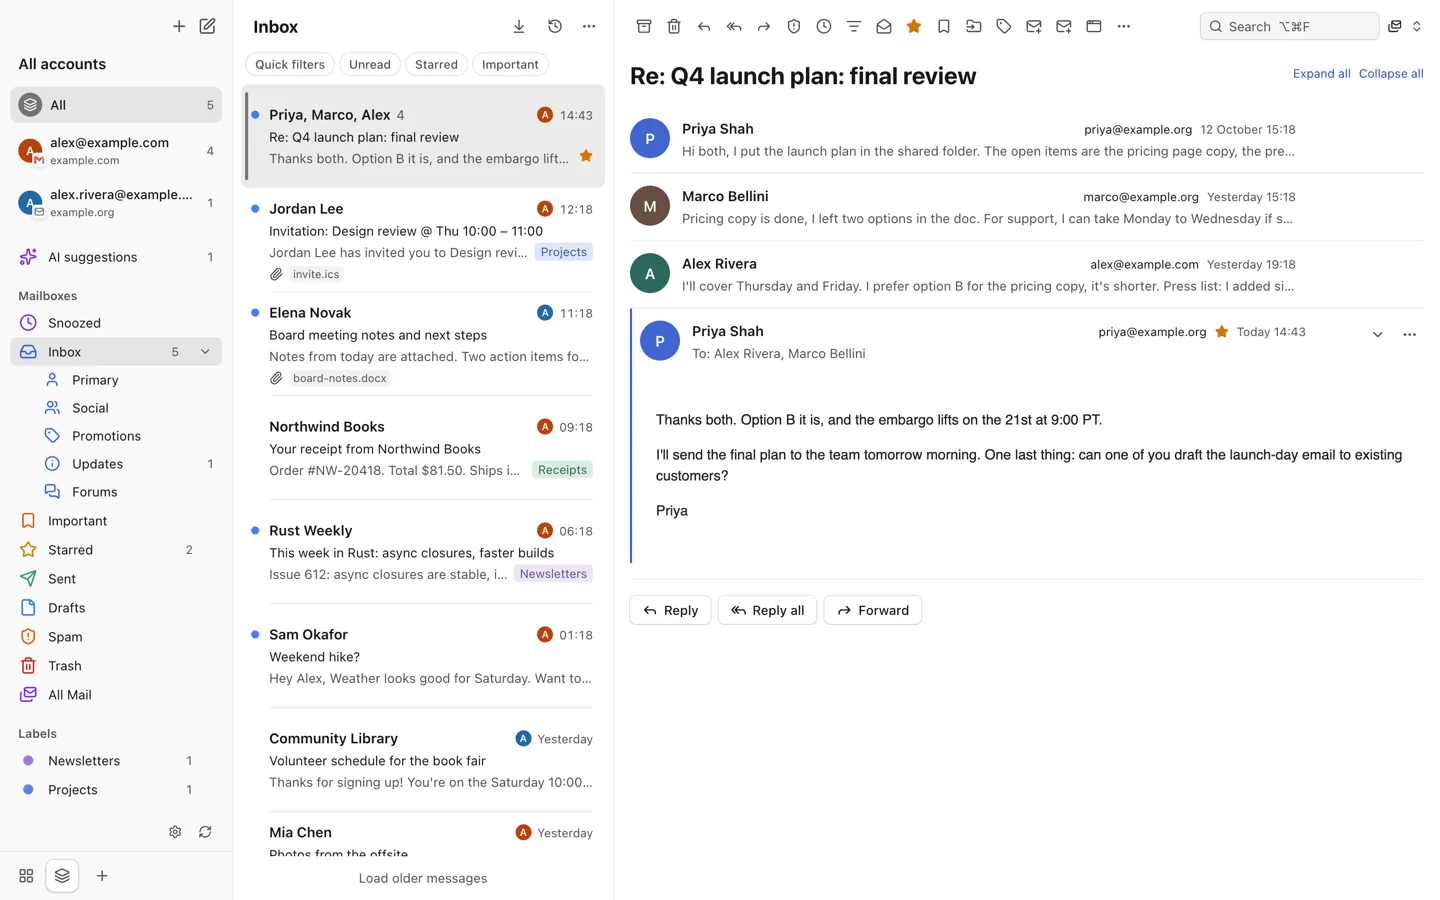Click the reply arrow icon in top toolbar
1440x900 pixels.
704,27
